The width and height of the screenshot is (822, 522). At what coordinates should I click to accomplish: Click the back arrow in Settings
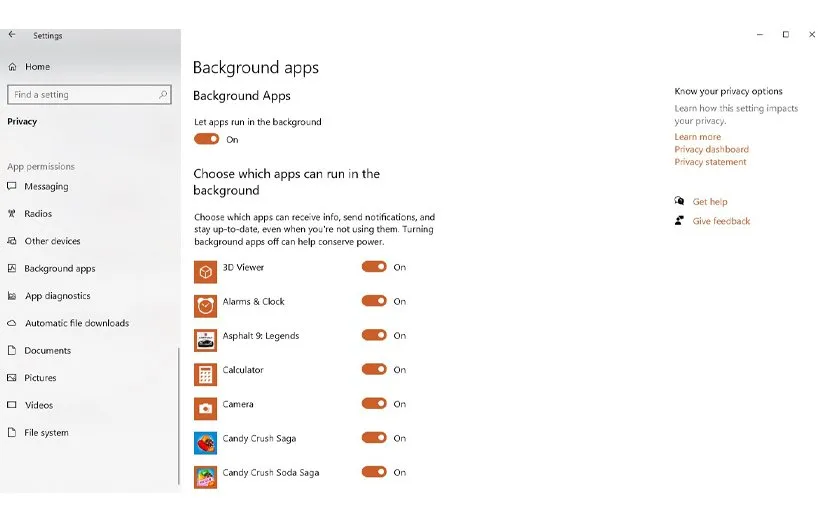12,34
